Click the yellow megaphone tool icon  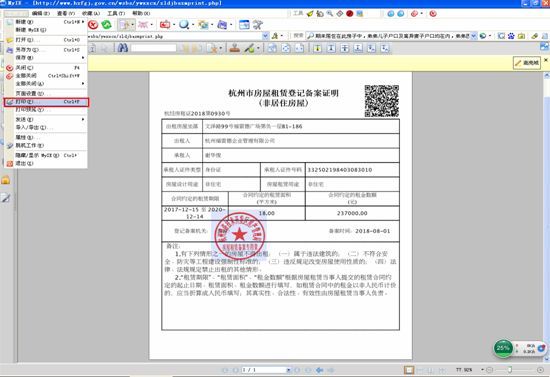point(310,14)
